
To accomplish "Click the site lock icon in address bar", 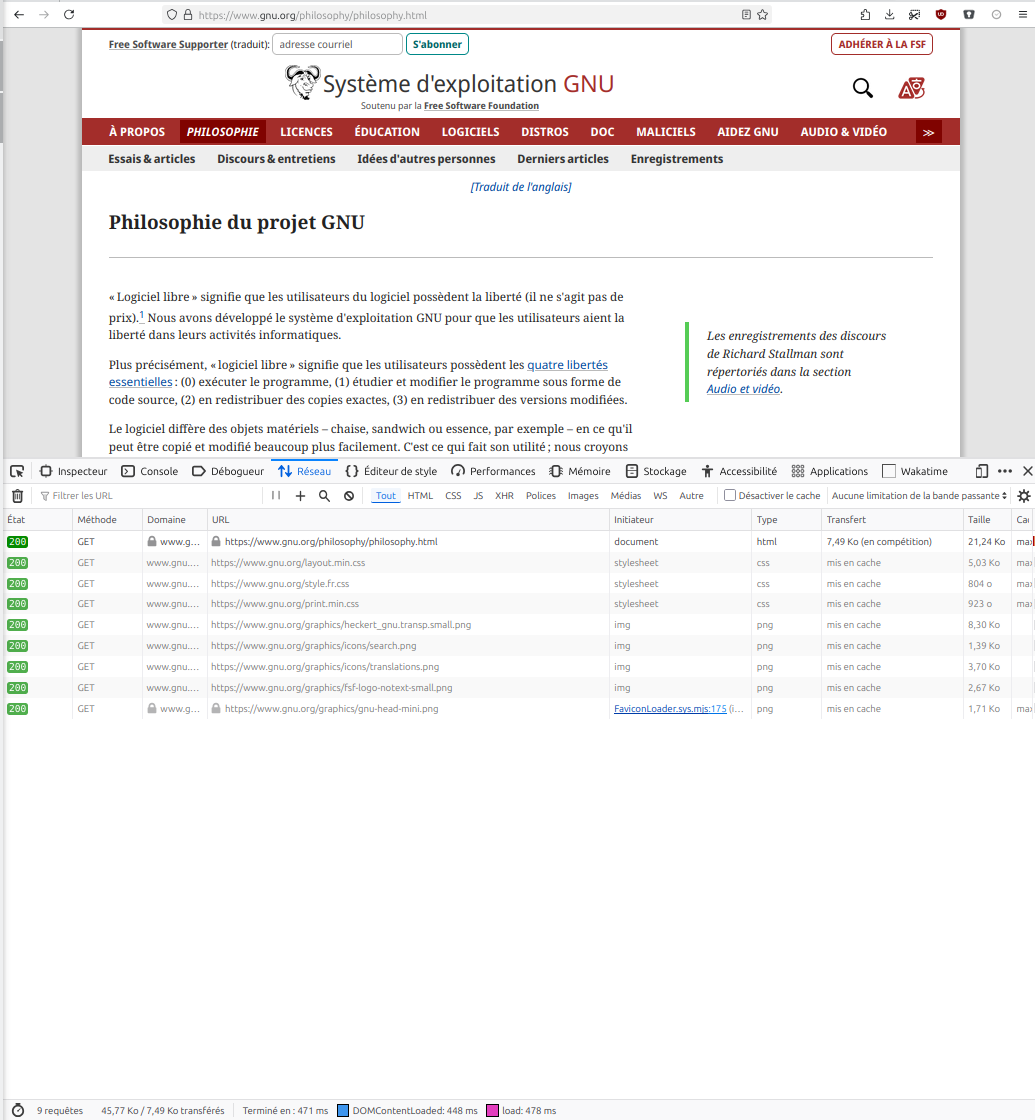I will [x=188, y=14].
